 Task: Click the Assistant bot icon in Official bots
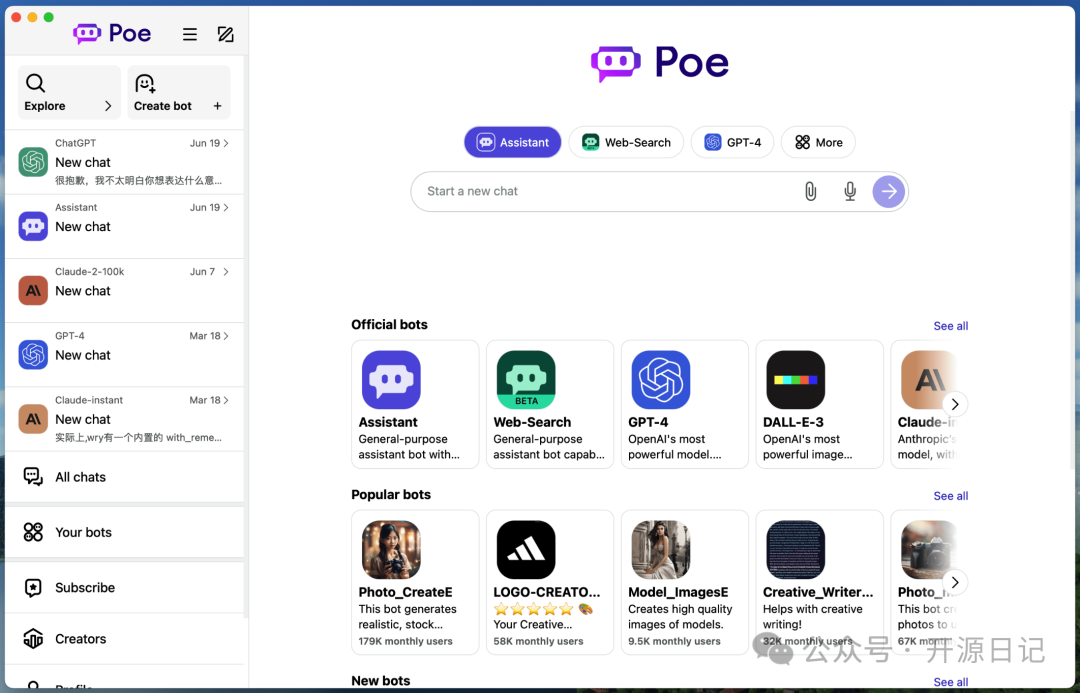coord(391,380)
